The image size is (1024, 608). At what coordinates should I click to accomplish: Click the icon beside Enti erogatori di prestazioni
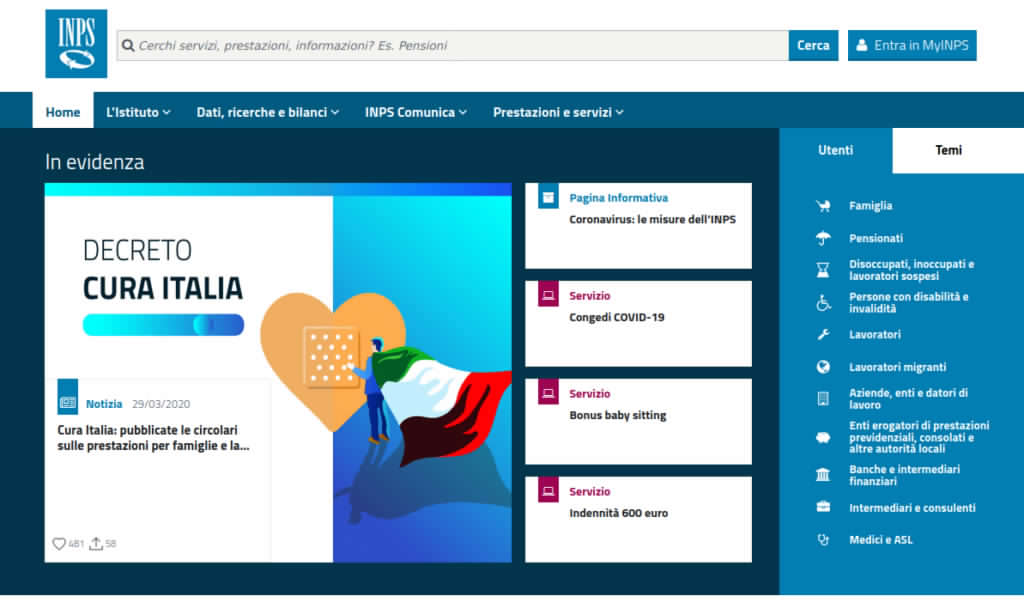[x=823, y=437]
